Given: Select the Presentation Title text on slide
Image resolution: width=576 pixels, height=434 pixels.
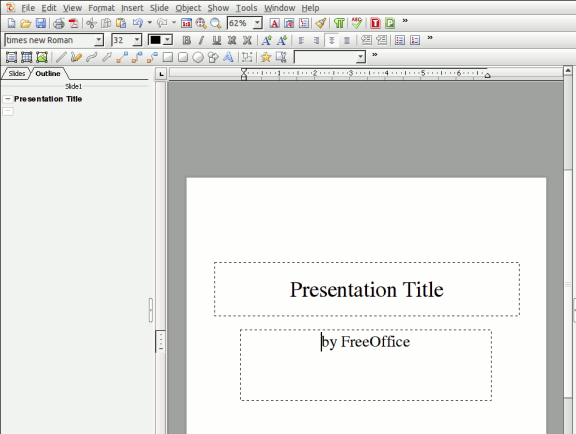Looking at the screenshot, I should 367,290.
